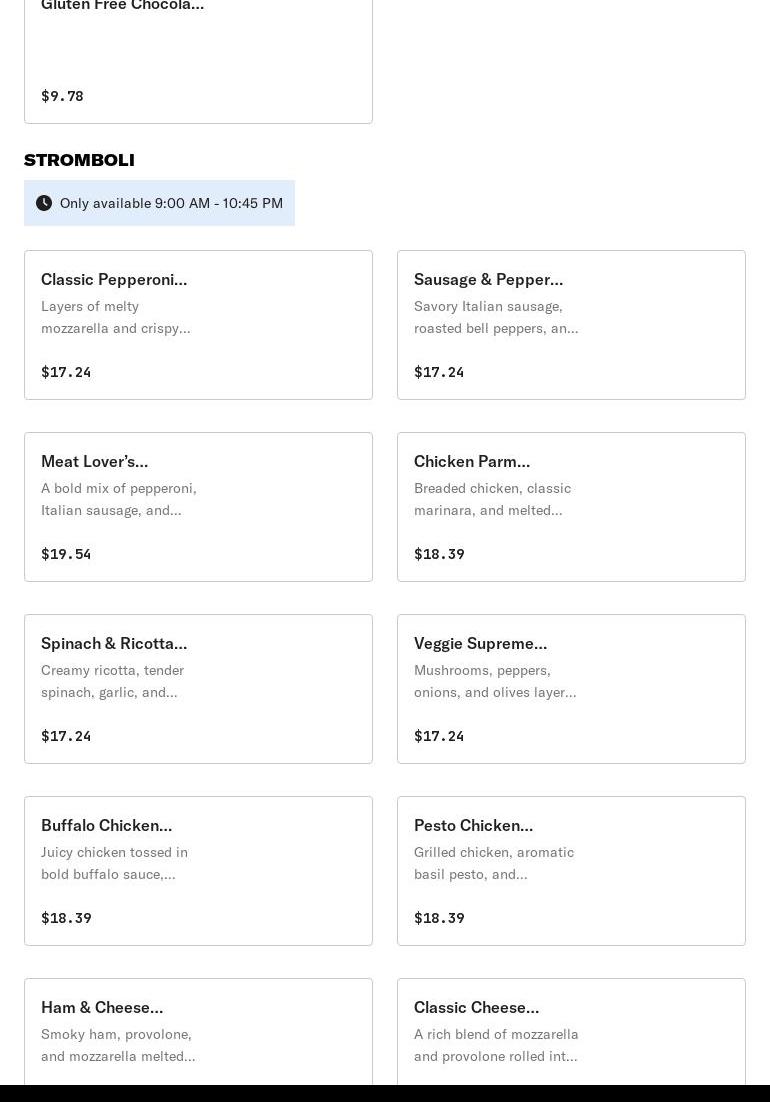Click the $19.54 price on Meat Lover's
Viewport: 770px width, 1102px height.
66,554
